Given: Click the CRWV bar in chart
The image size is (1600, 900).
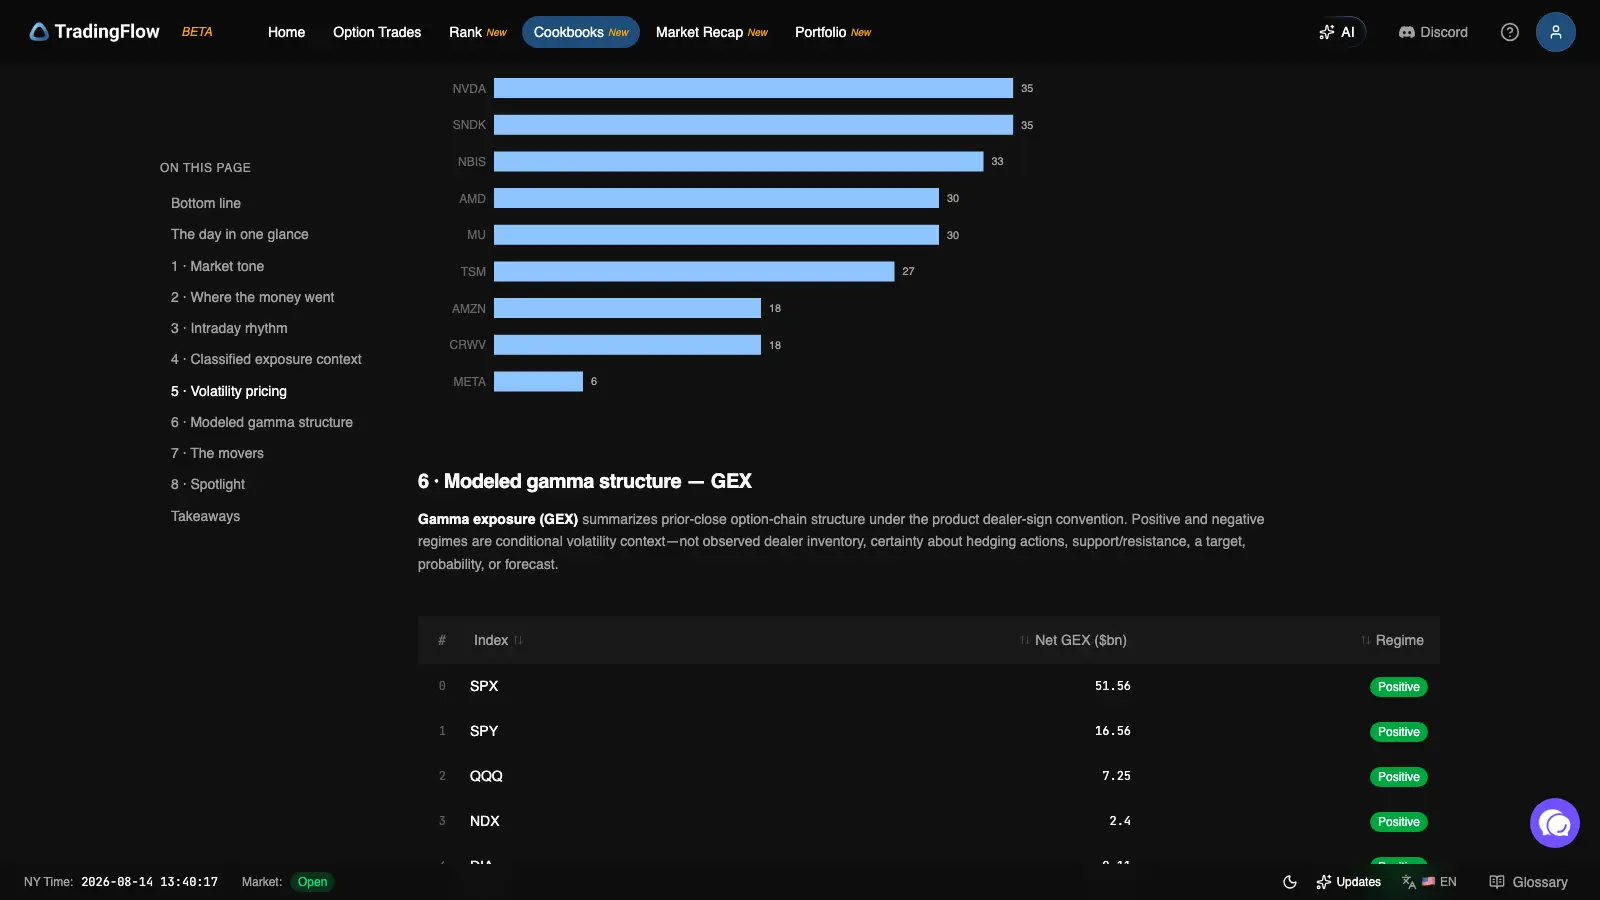Looking at the screenshot, I should [x=627, y=345].
